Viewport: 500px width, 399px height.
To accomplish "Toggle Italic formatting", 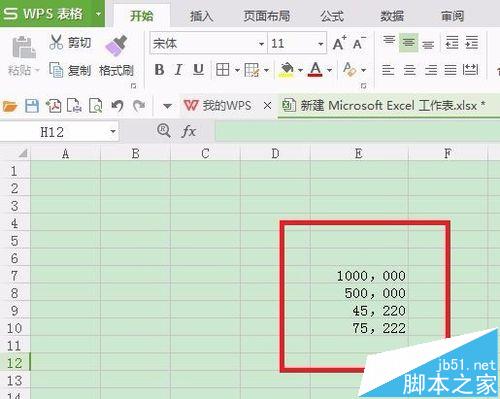I will coord(179,70).
